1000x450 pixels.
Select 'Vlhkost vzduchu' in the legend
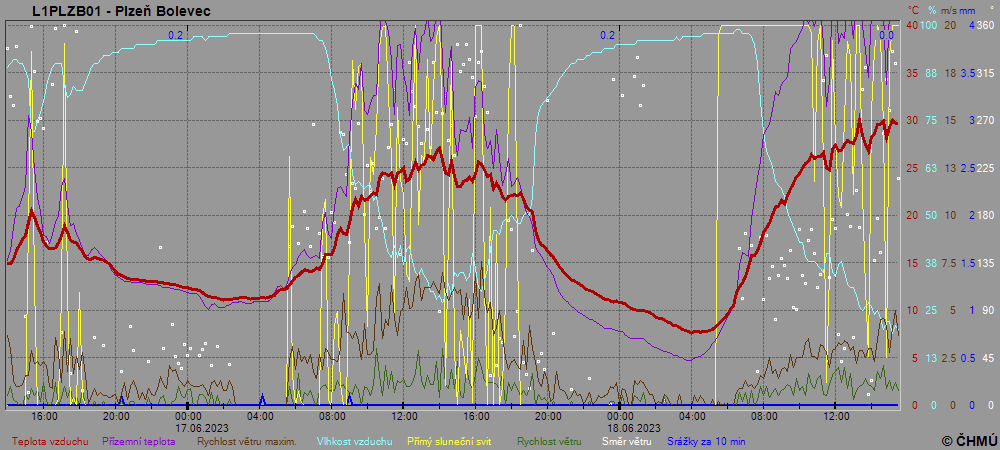355,441
